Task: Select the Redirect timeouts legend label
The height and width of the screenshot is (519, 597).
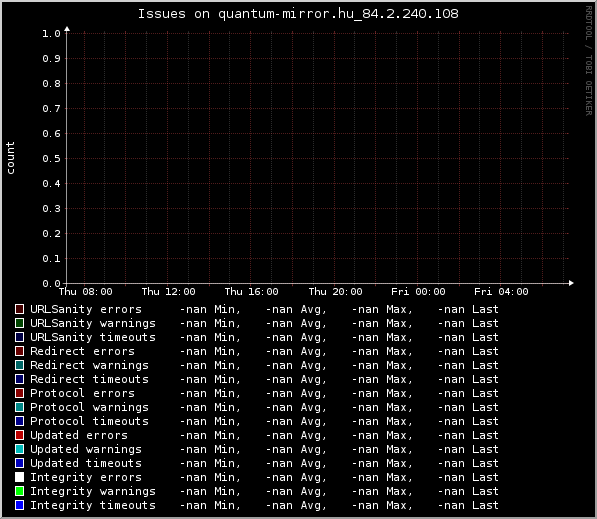Action: pos(89,379)
